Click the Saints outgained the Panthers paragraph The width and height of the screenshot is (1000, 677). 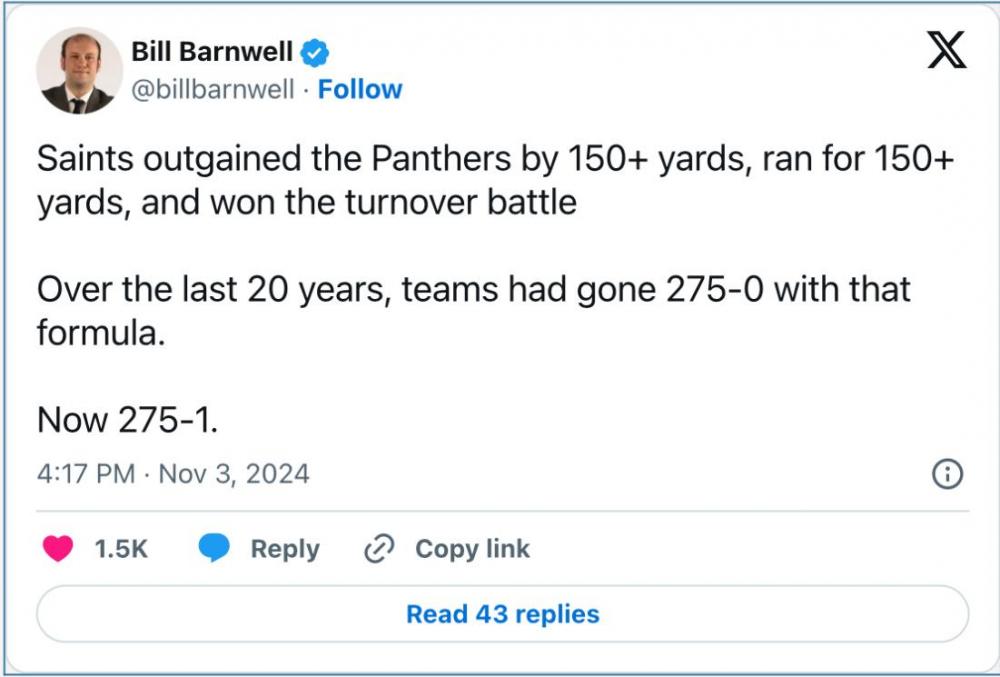[x=495, y=180]
